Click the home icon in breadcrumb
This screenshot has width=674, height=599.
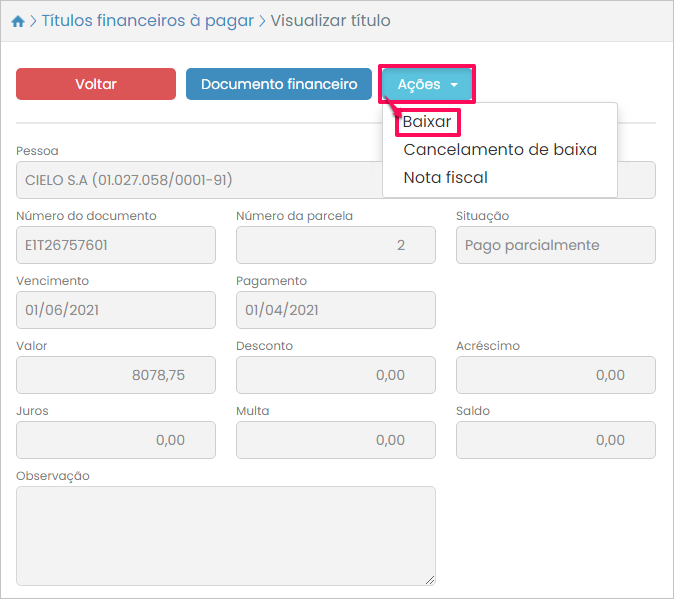click(17, 21)
